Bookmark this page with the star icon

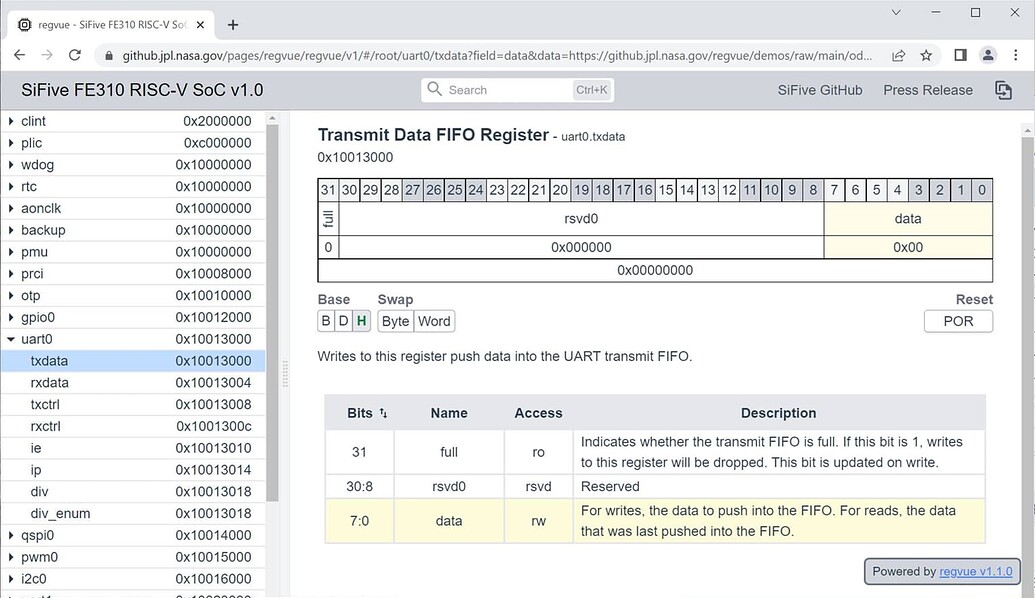(926, 55)
